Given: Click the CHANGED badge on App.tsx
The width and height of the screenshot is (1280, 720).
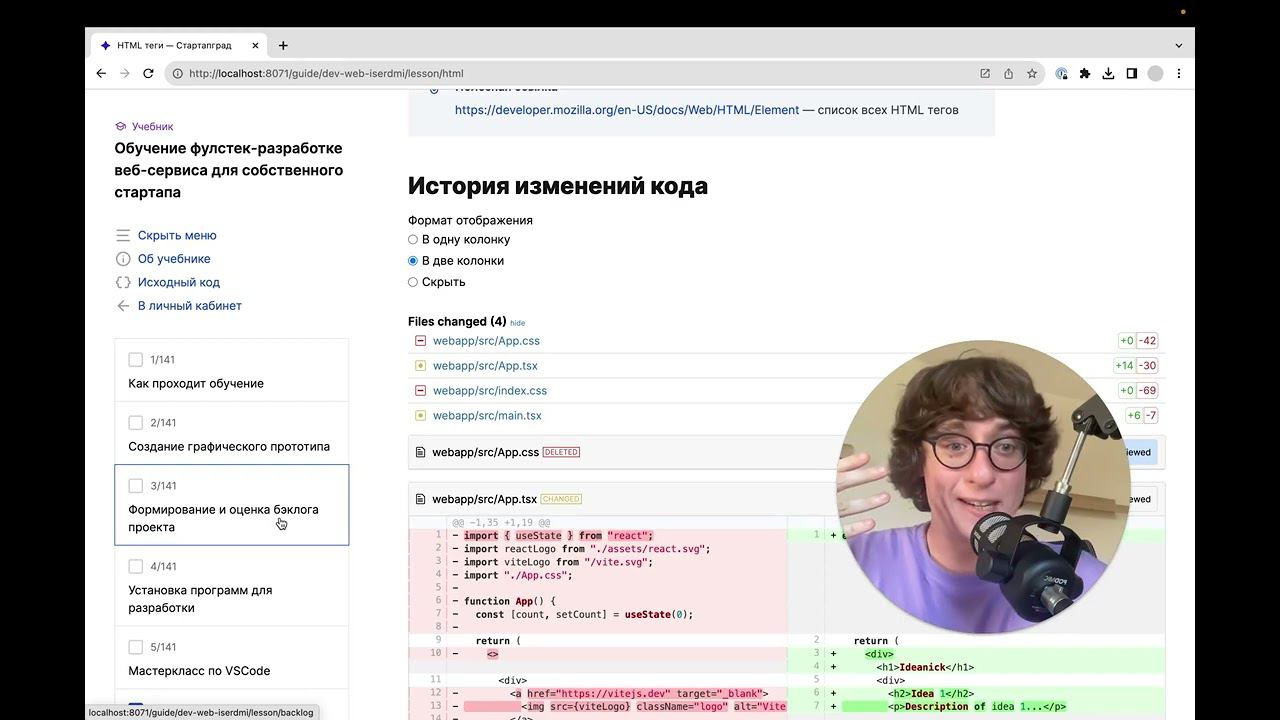Looking at the screenshot, I should pos(561,499).
